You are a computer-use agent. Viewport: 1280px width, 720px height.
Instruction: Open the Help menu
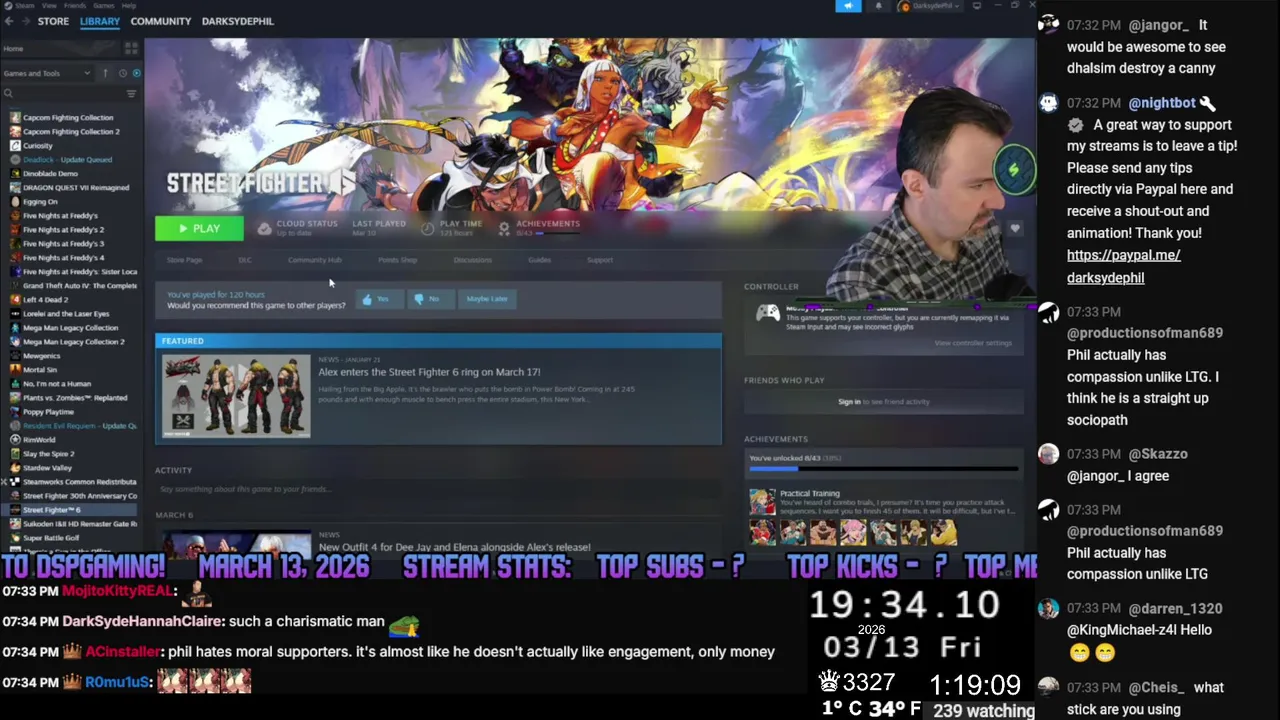click(128, 5)
